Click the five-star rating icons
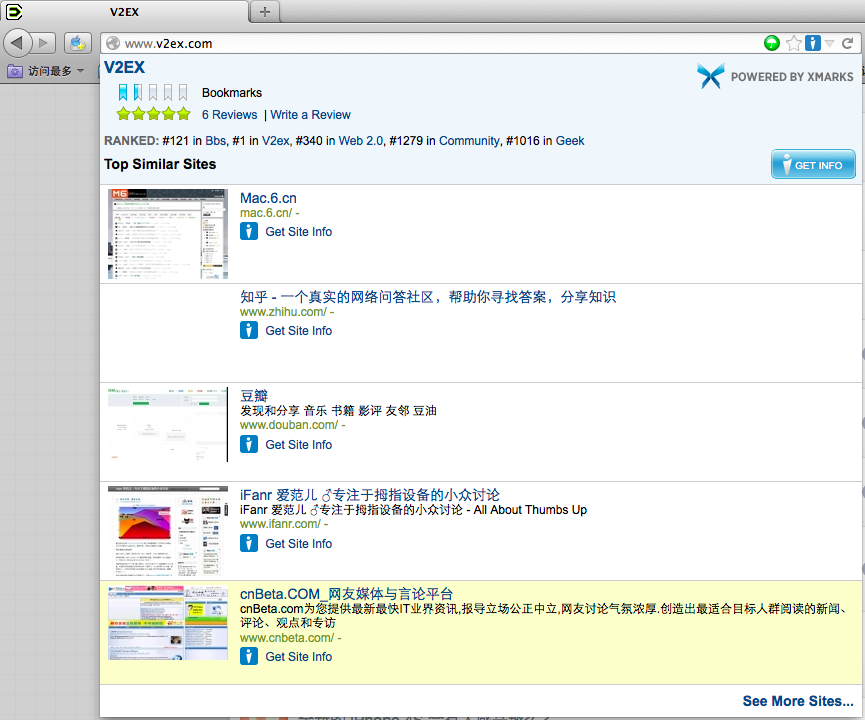 point(153,114)
